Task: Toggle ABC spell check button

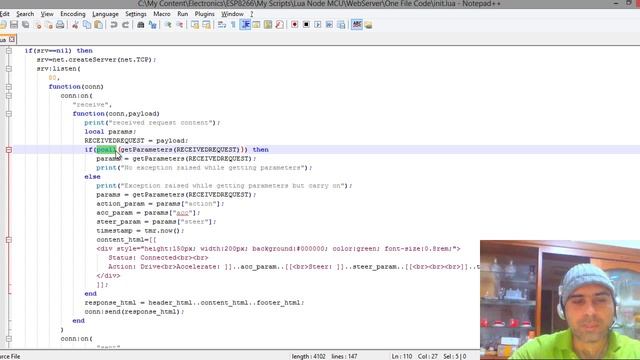Action: click(357, 25)
